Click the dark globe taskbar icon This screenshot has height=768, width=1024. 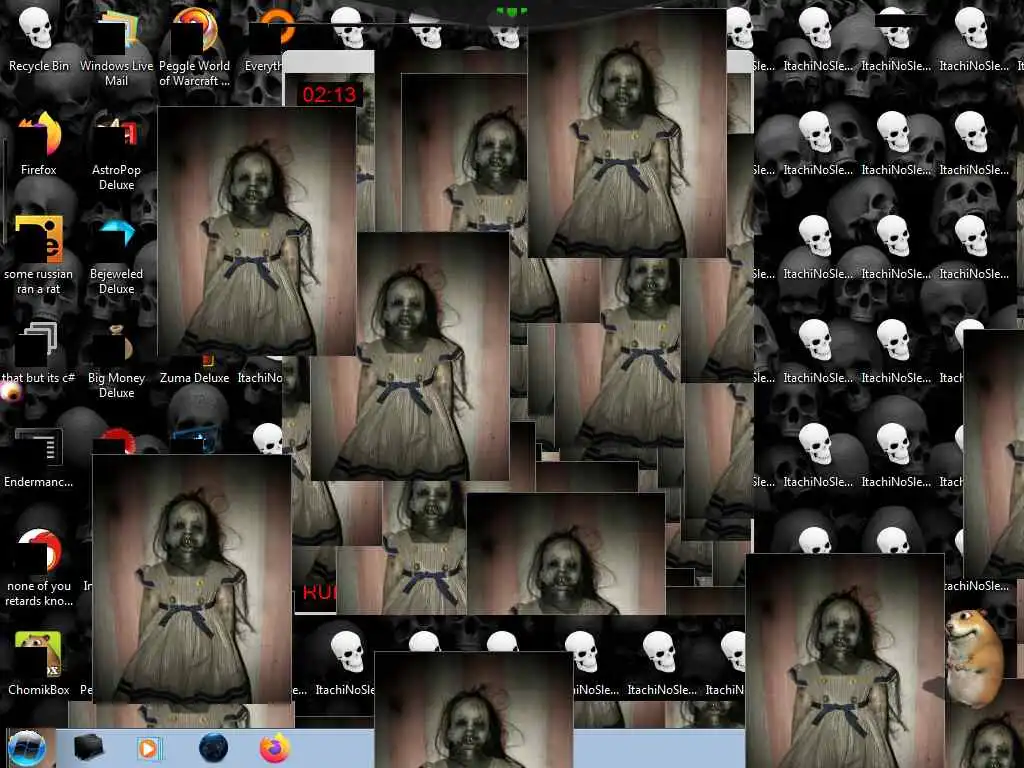(x=213, y=748)
